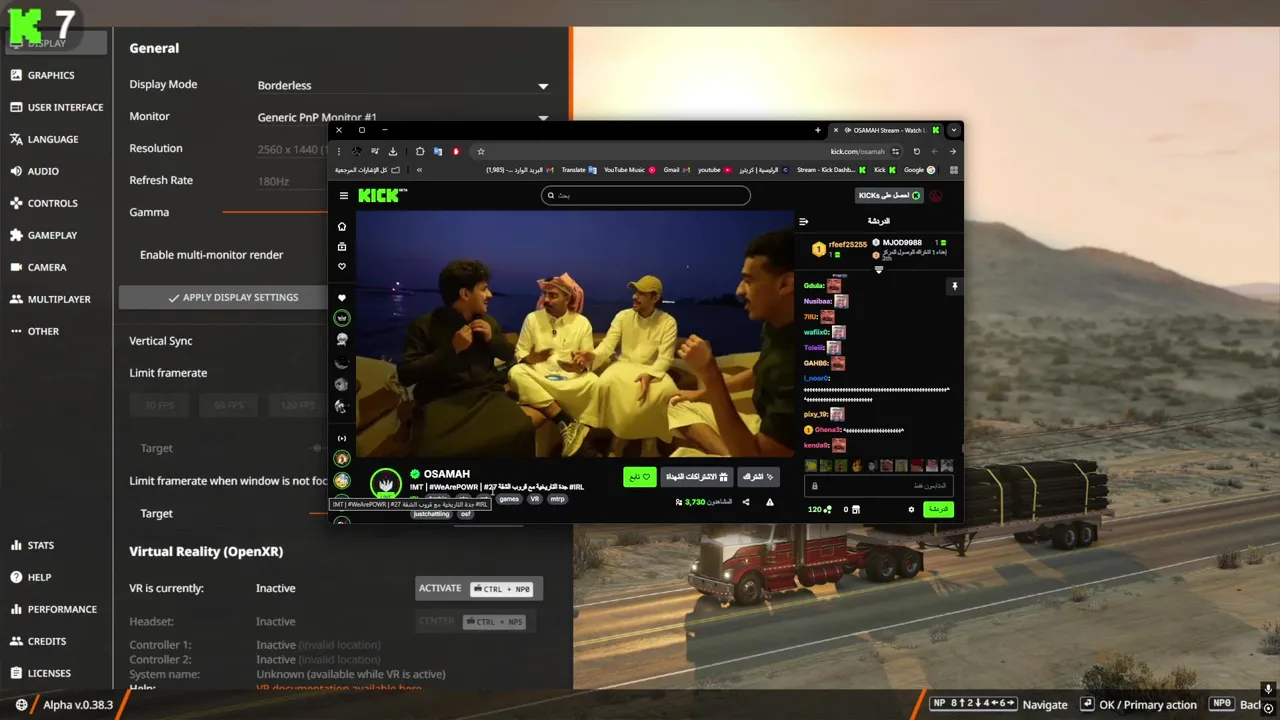Open the GAMEPLAY settings section
This screenshot has height=720, width=1280.
44,235
